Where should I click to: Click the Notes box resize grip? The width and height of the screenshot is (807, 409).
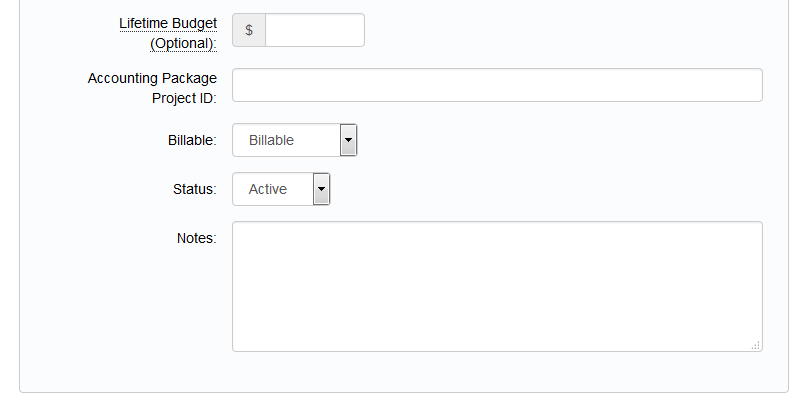(756, 345)
